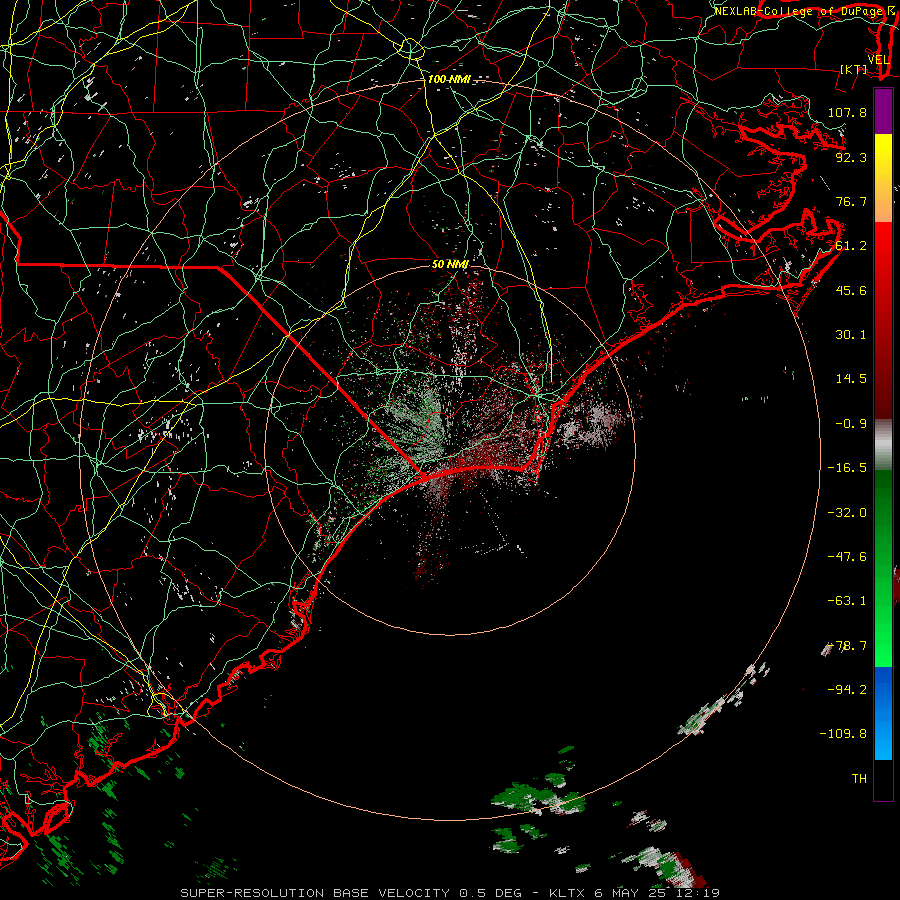This screenshot has width=900, height=900.
Task: Click the -0.9 legend value
Action: pyautogui.click(x=851, y=424)
